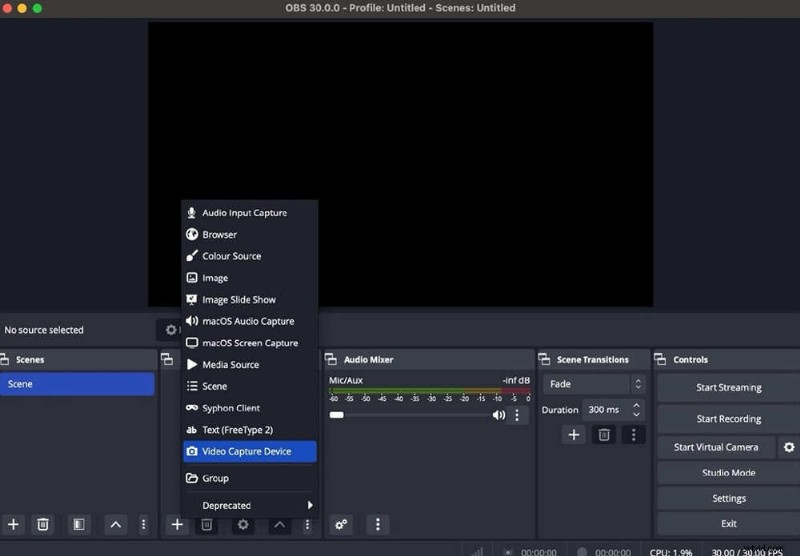Delete the transition with the trash icon

604,434
